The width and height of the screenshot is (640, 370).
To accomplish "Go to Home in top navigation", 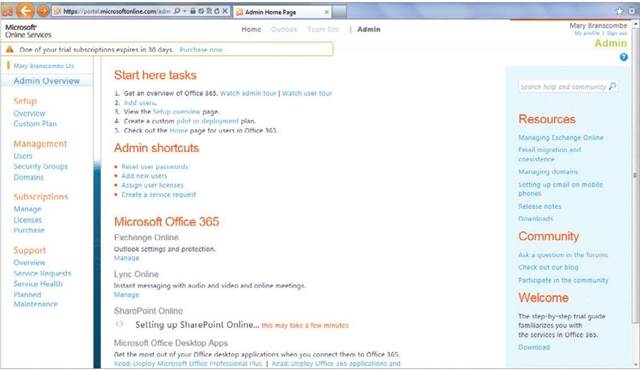I will point(251,29).
